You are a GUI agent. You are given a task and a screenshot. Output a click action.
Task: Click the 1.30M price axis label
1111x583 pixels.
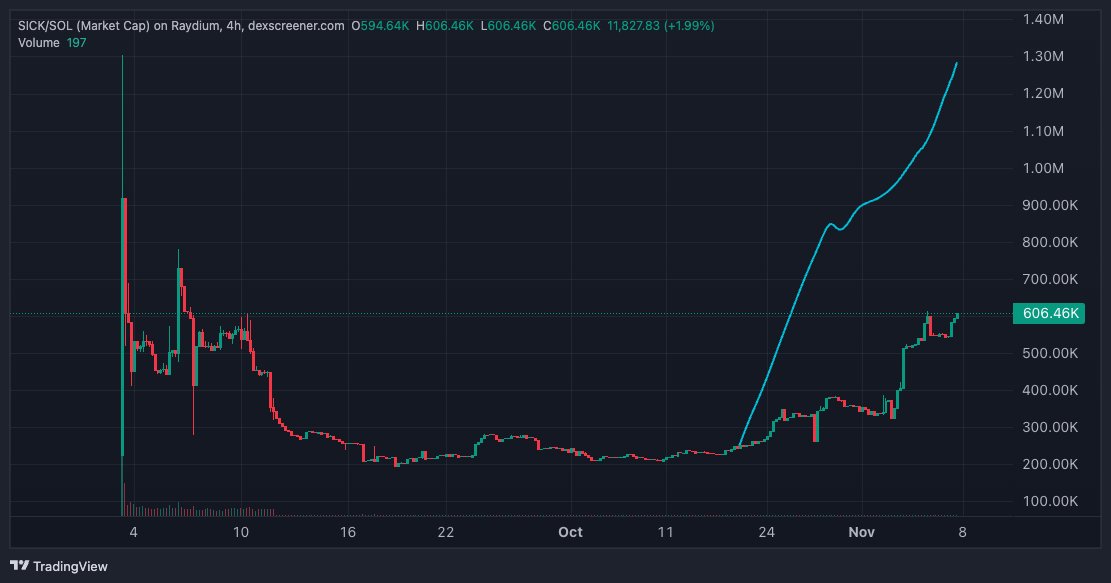[x=1043, y=56]
